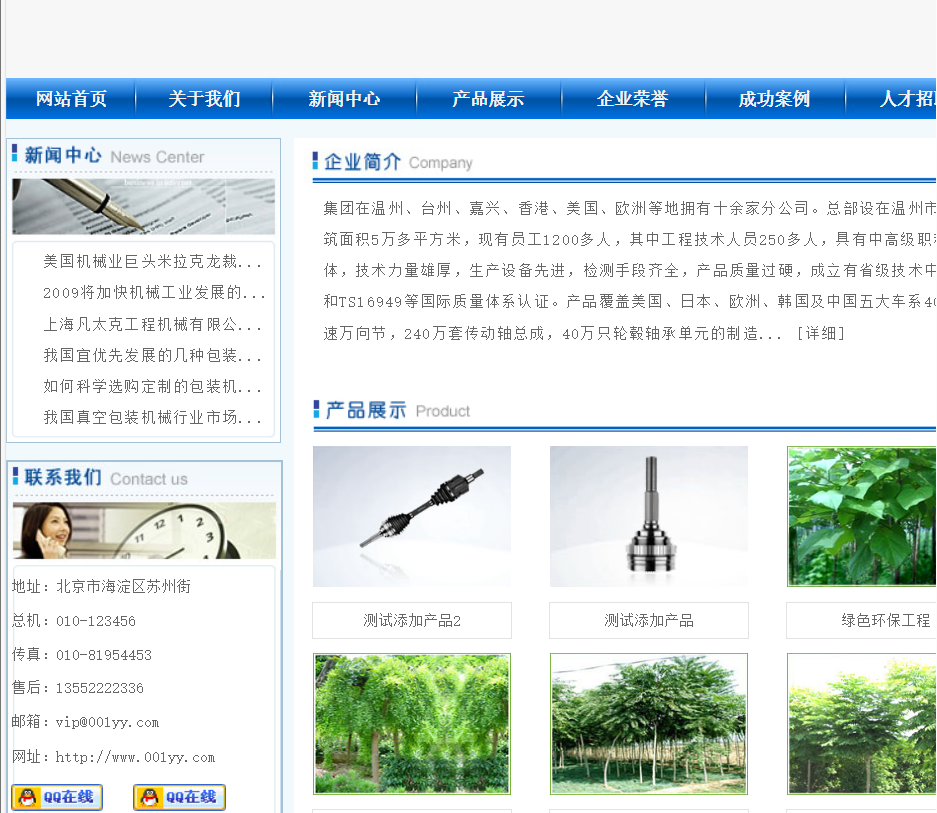Click the second QQ在线 chat button
Image resolution: width=937 pixels, height=813 pixels.
179,797
